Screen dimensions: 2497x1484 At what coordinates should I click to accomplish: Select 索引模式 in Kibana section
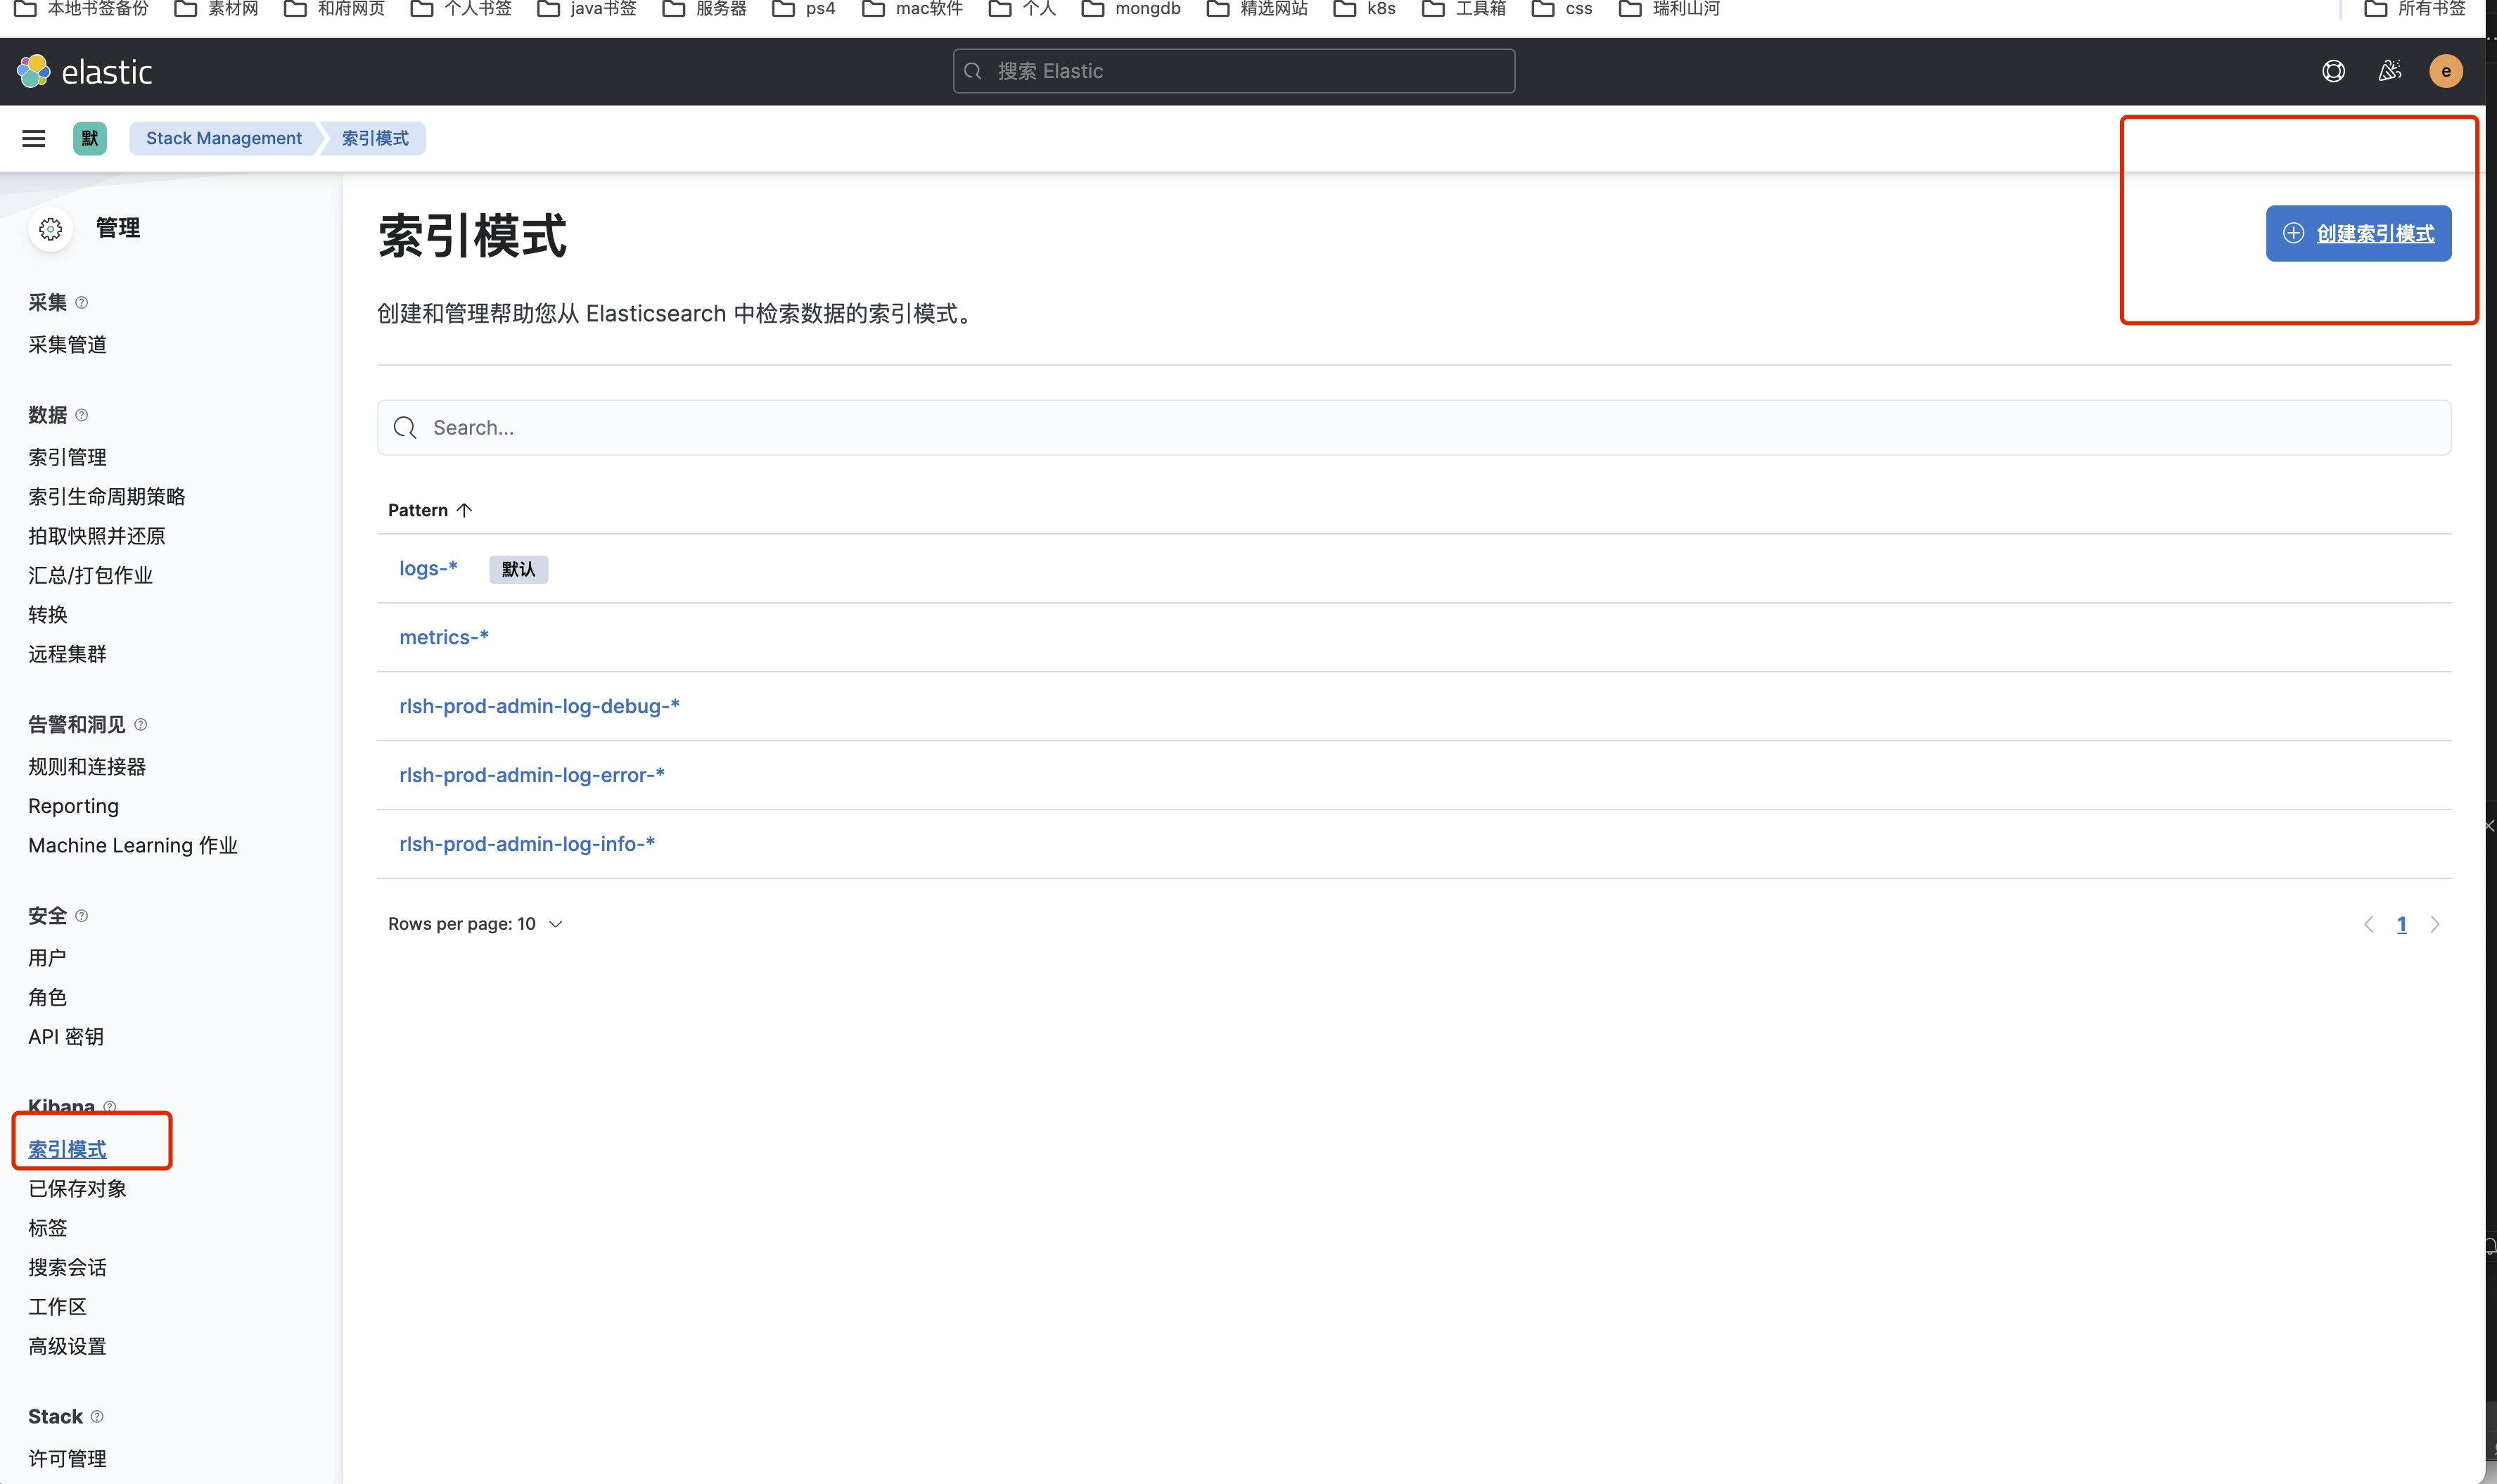(67, 1149)
